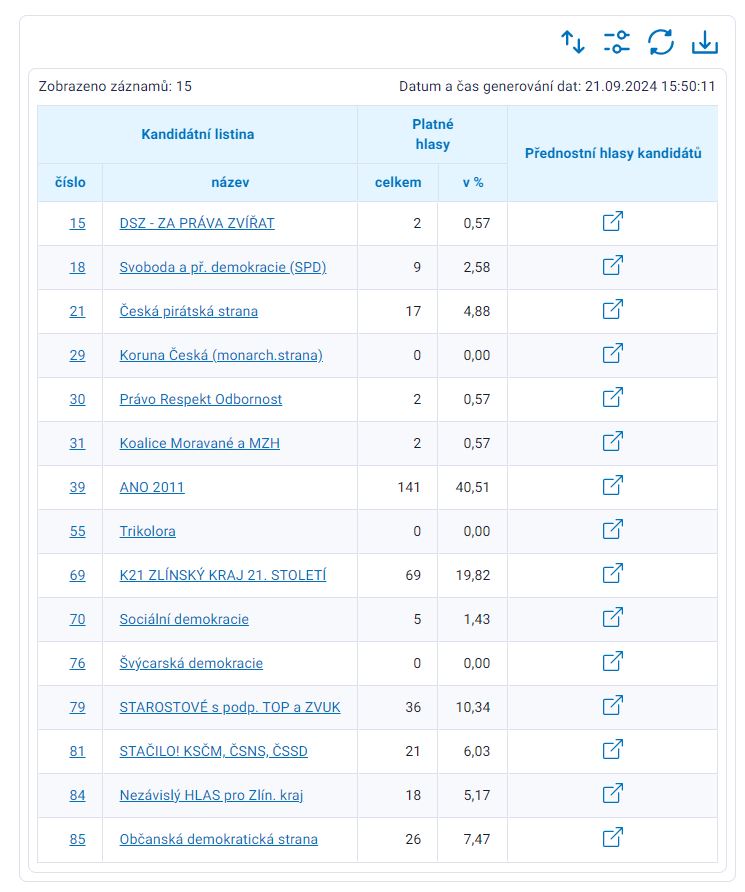The width and height of the screenshot is (745, 892).
Task: Click list number 69 link
Action: pos(77,575)
